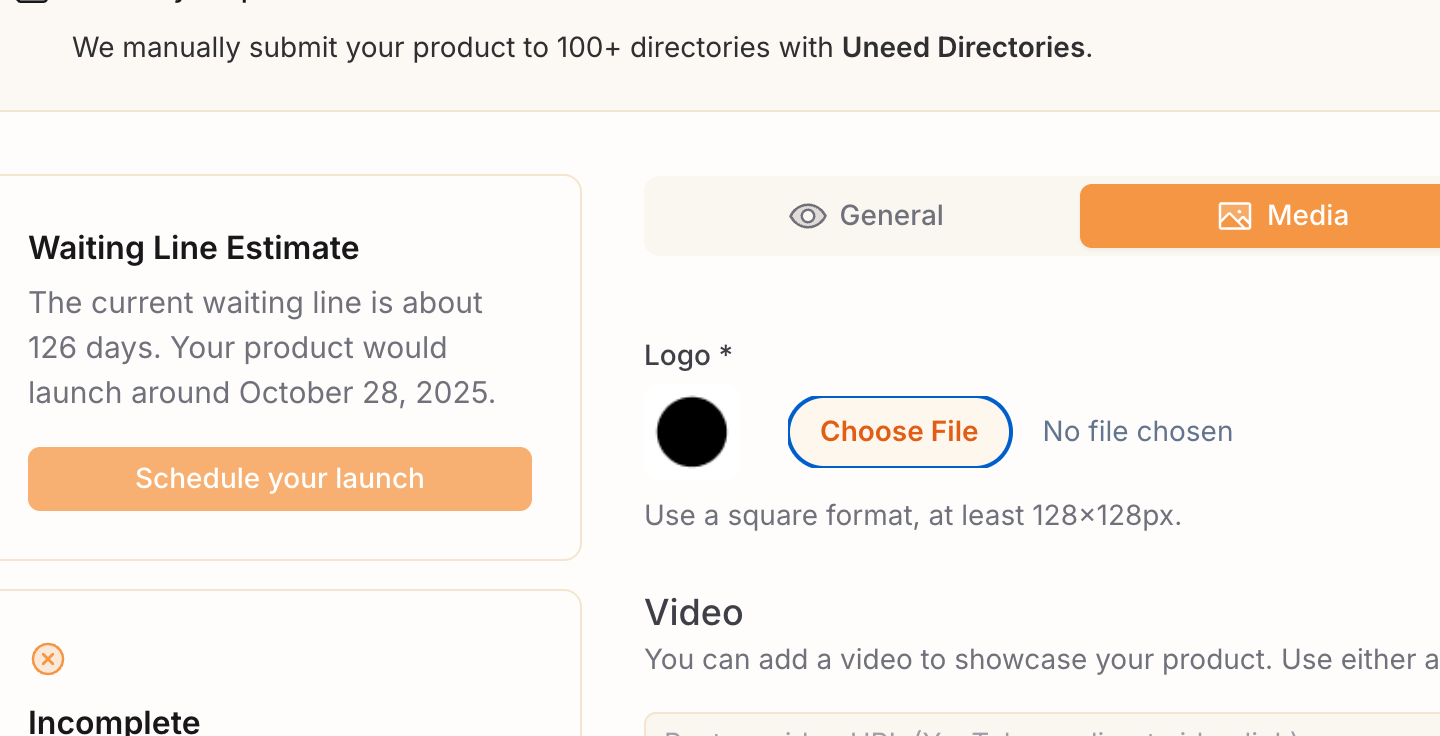Click the square format hint text

(913, 516)
